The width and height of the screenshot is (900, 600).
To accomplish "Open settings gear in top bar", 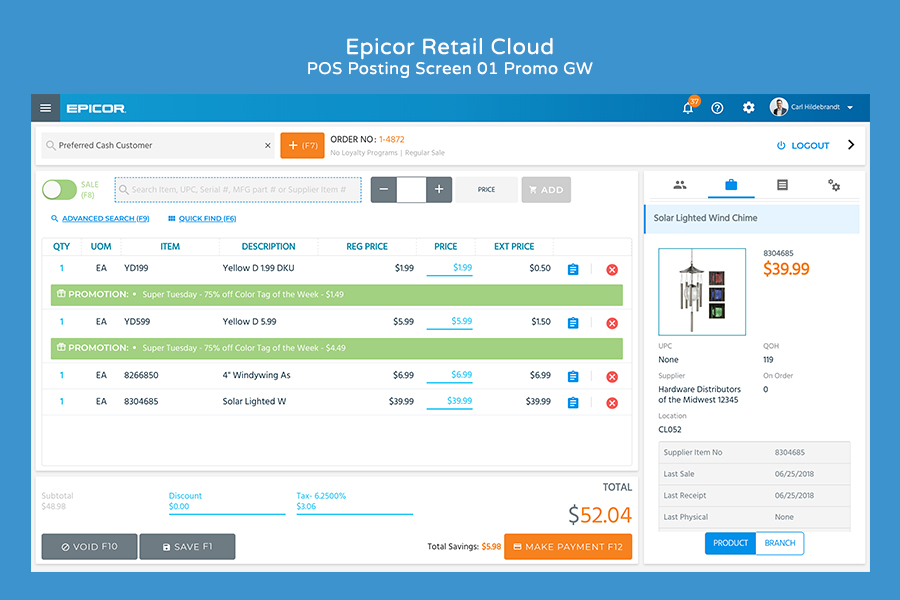I will click(x=748, y=108).
